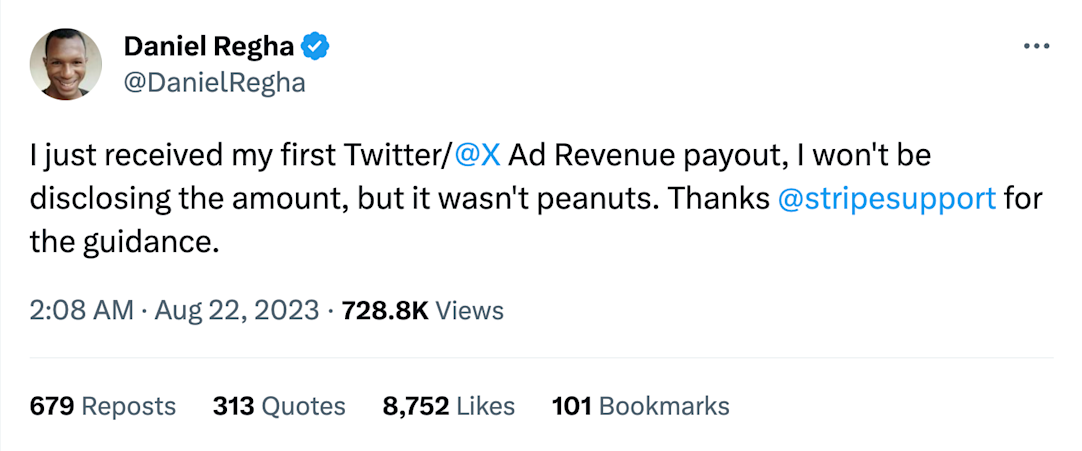Visit the @stripesupport mention
This screenshot has width=1082, height=451.
pos(886,198)
